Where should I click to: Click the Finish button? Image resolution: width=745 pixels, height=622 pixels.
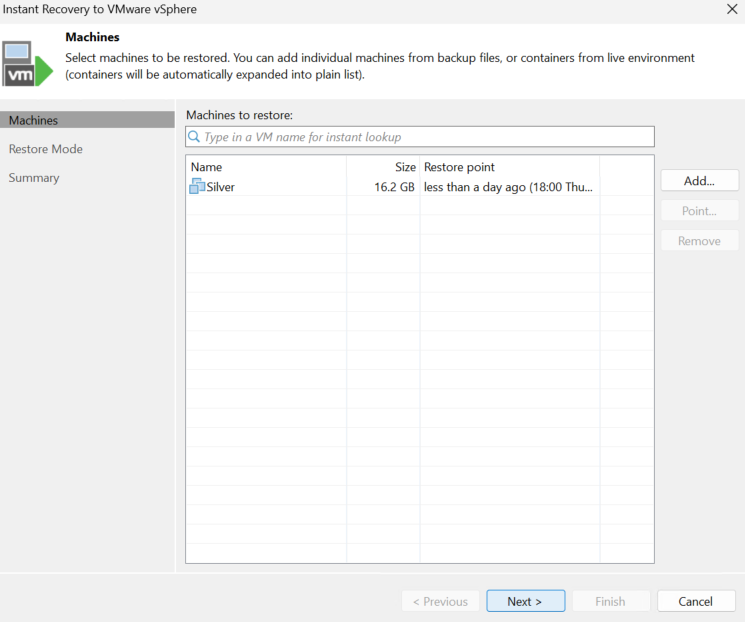[x=611, y=602]
